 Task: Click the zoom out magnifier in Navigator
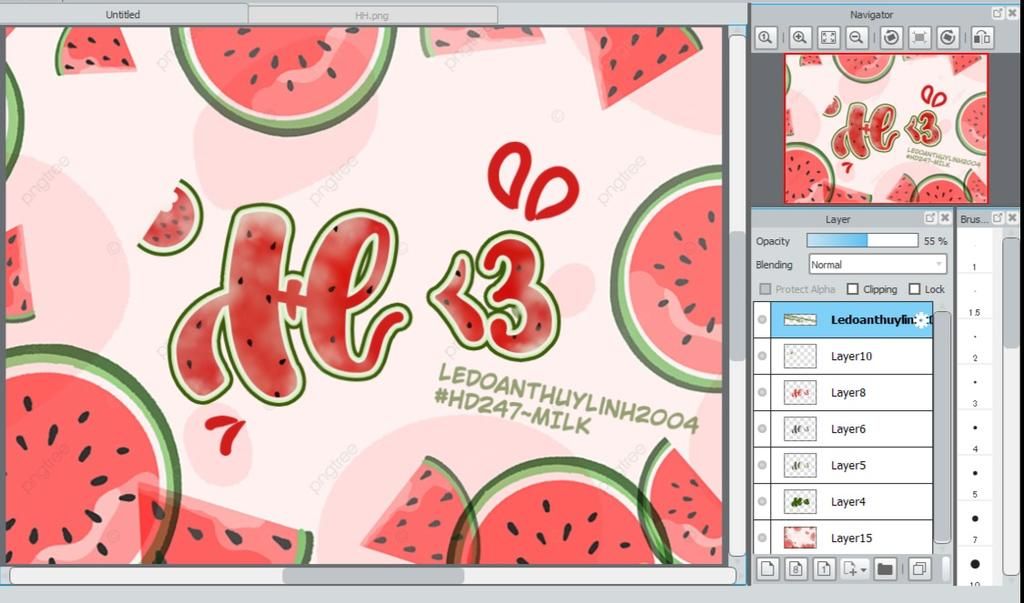(856, 37)
